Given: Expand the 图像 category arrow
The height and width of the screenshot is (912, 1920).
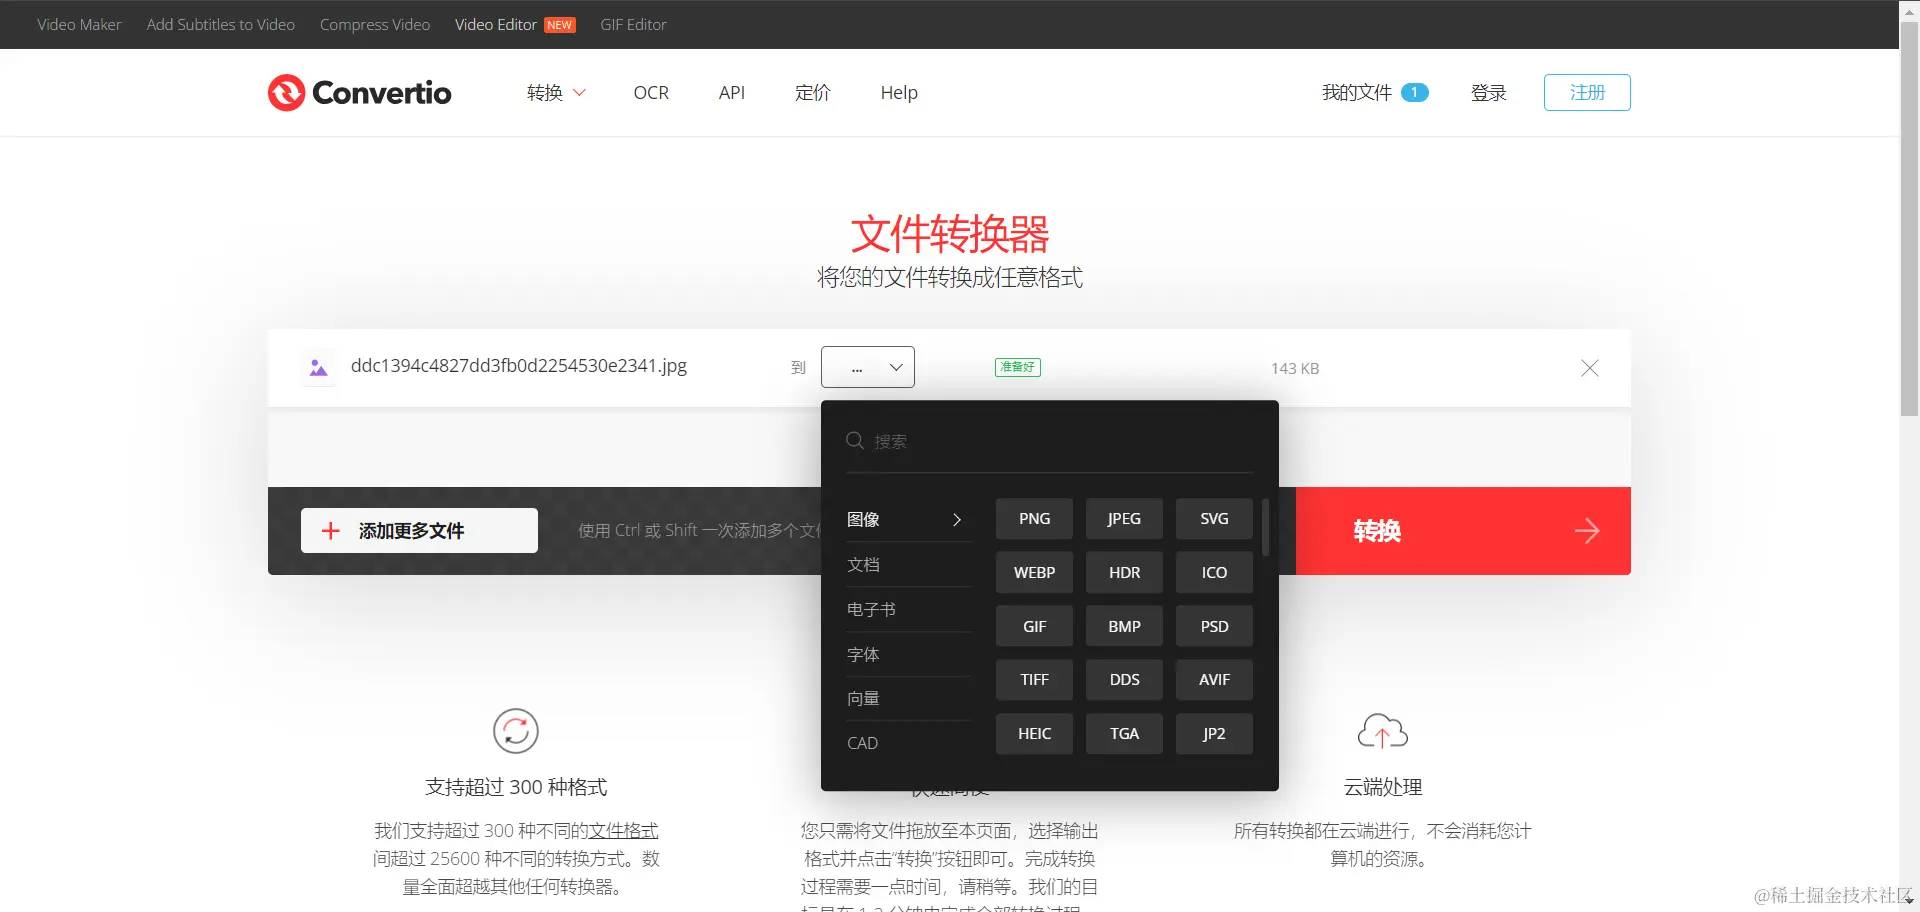Looking at the screenshot, I should tap(957, 519).
